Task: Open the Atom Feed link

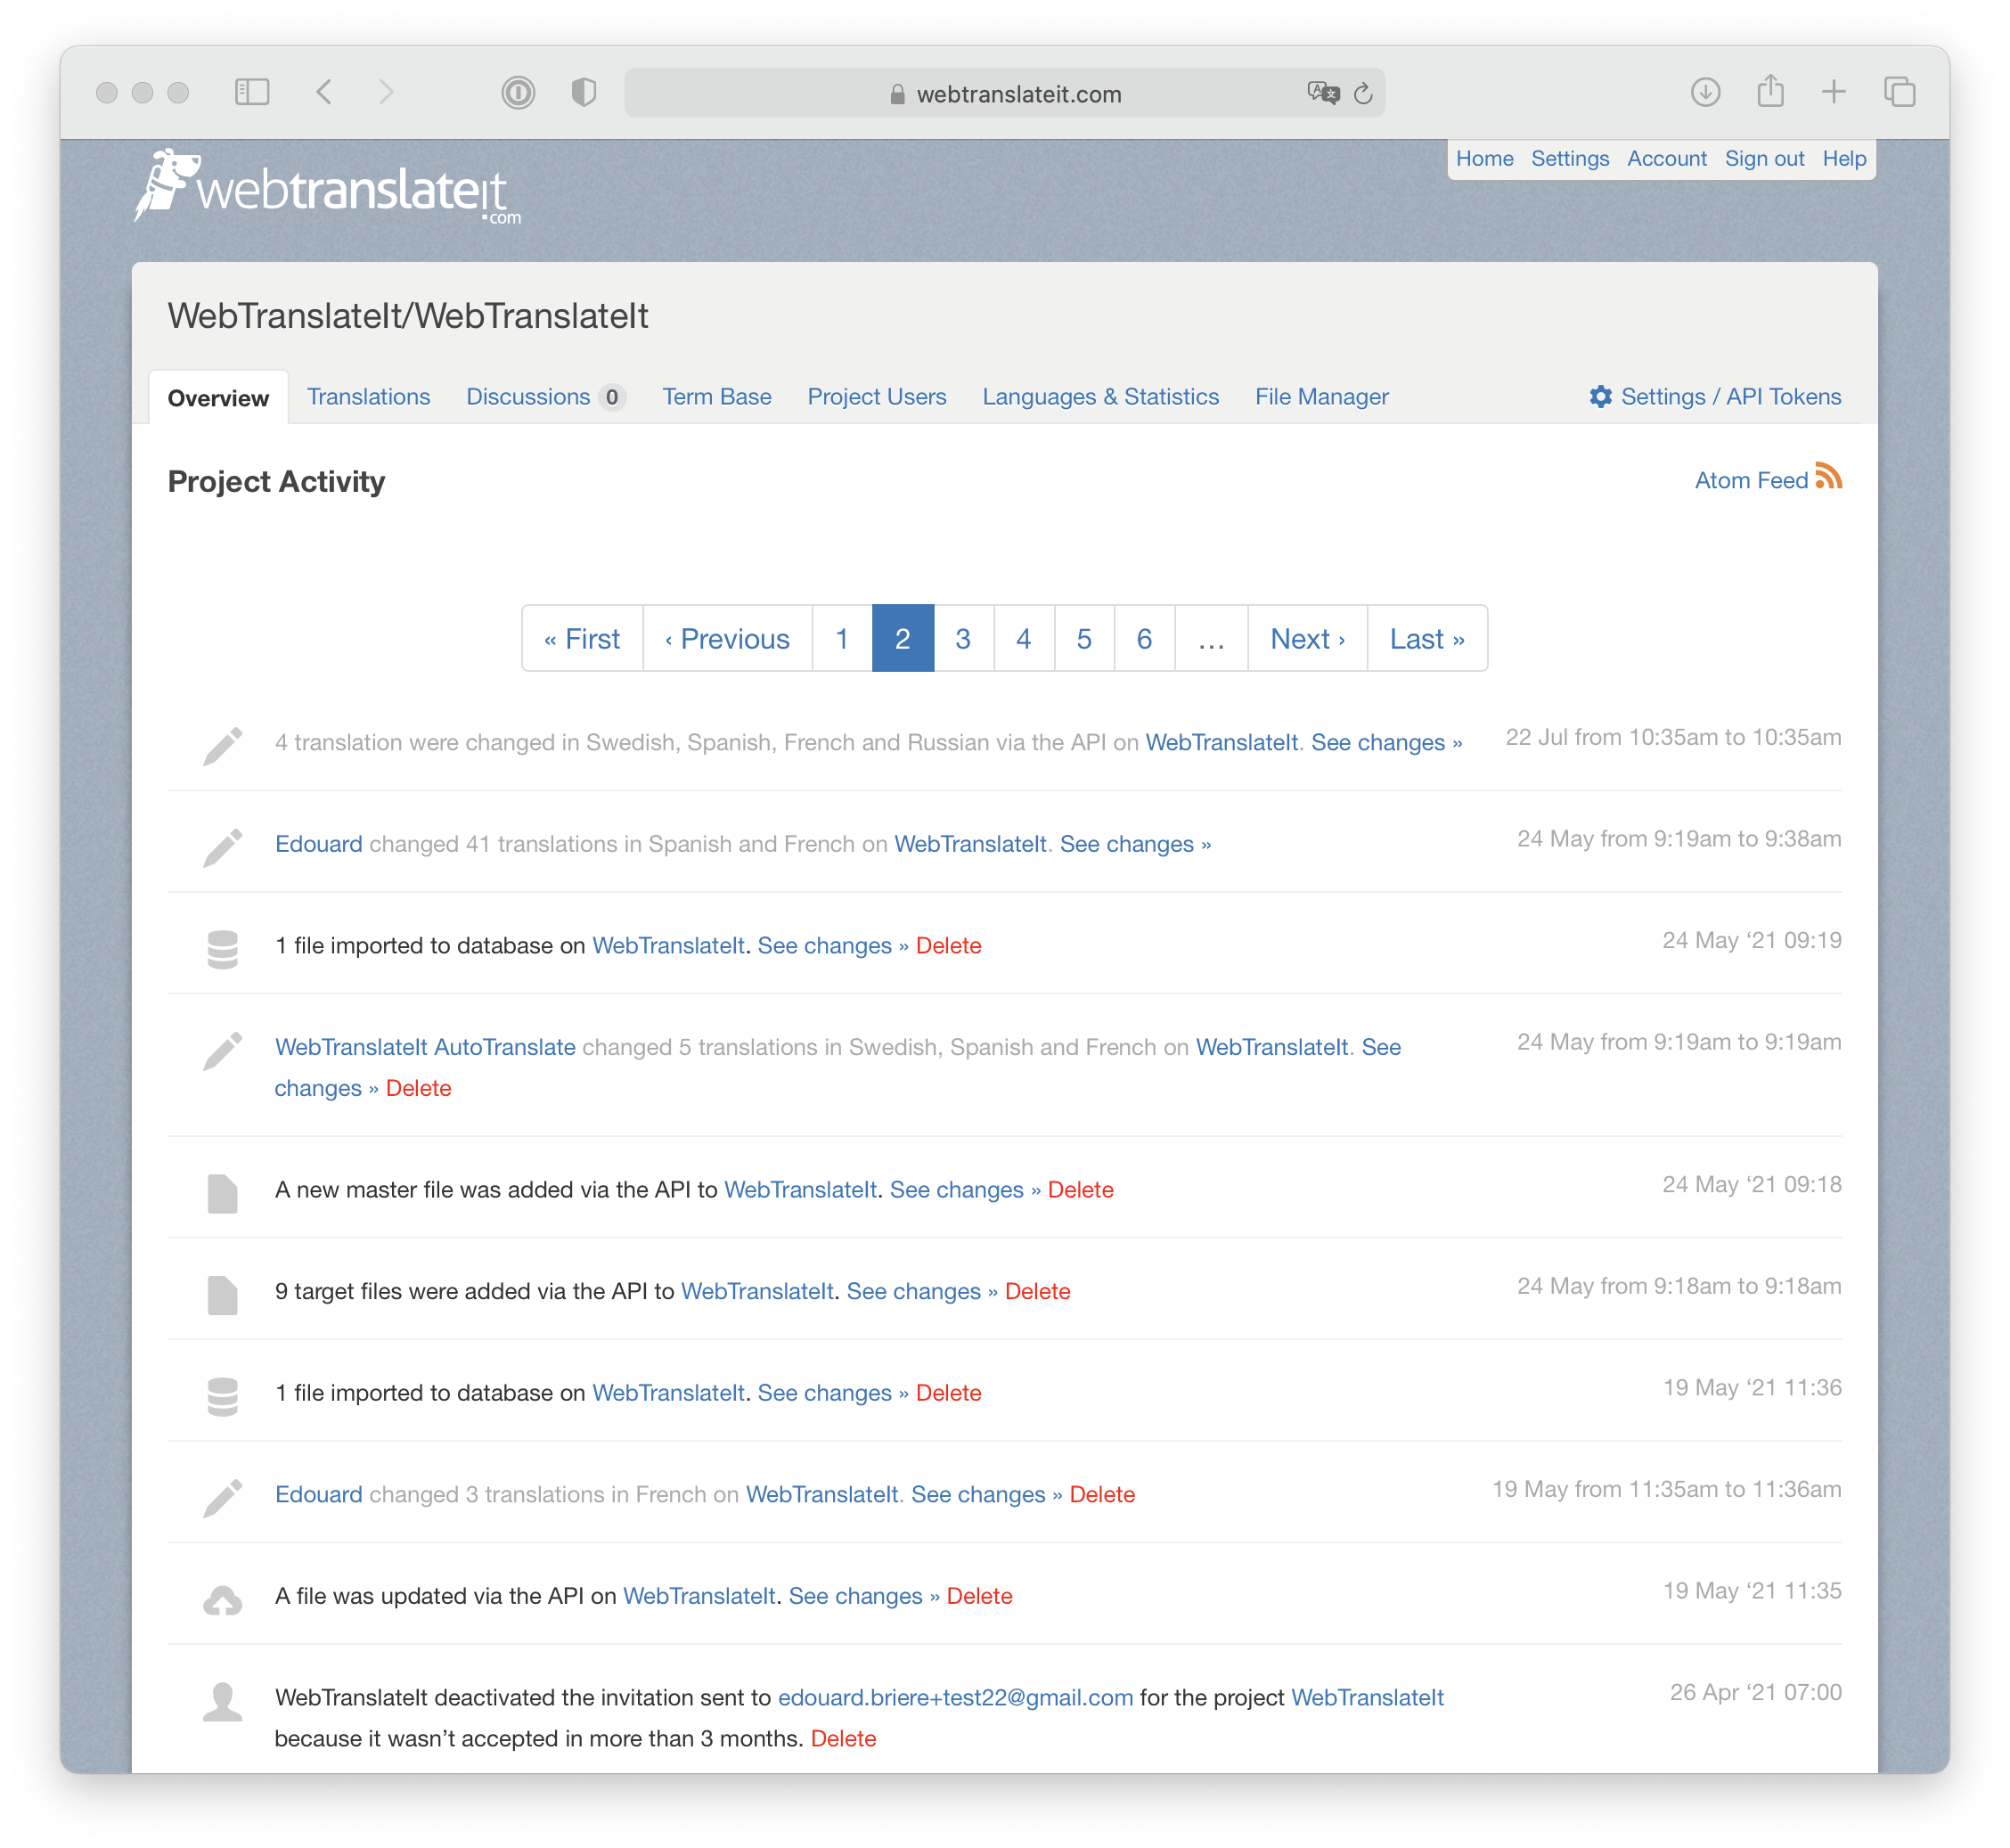Action: (x=1751, y=480)
